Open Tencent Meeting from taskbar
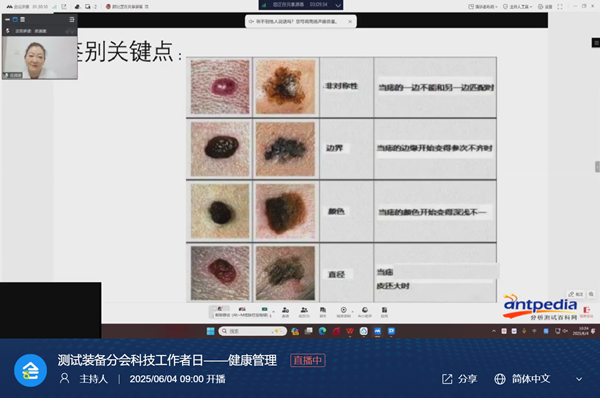 [377, 331]
